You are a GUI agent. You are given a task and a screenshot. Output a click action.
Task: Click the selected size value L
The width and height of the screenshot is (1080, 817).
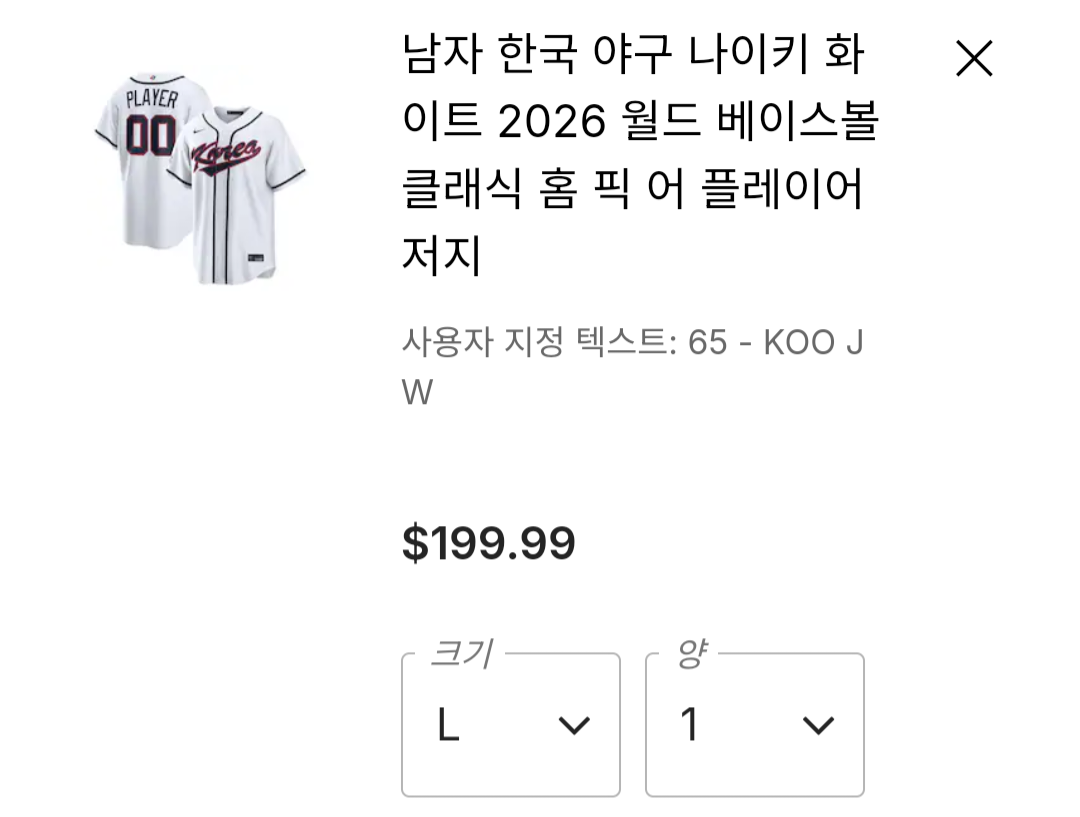pos(448,725)
